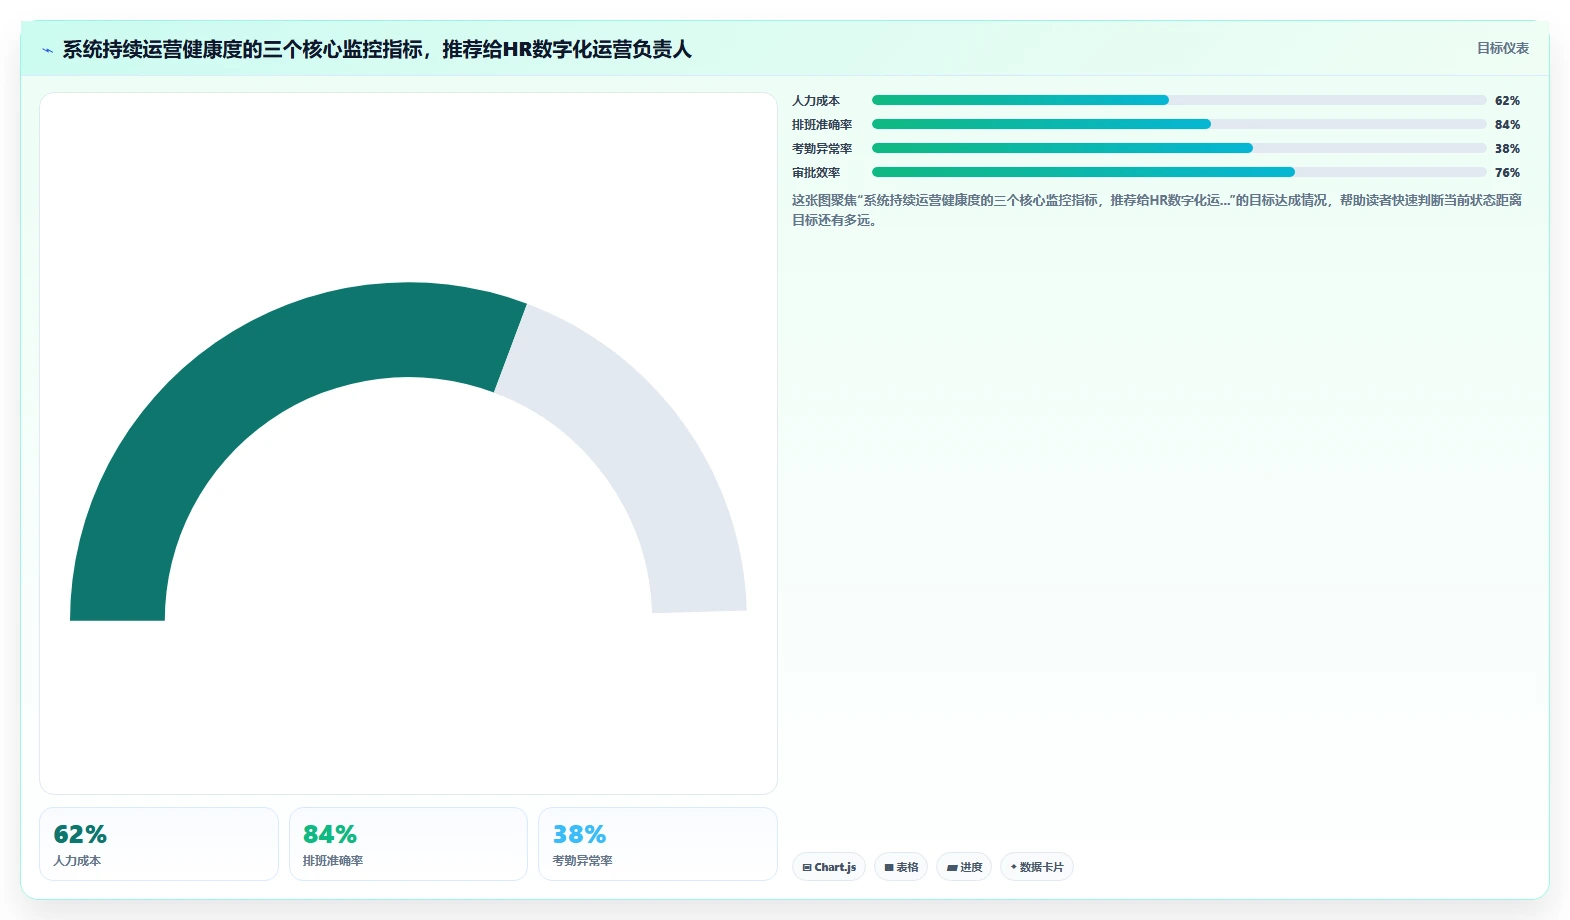Click the 审批效率 progress bar

[x=1179, y=172]
